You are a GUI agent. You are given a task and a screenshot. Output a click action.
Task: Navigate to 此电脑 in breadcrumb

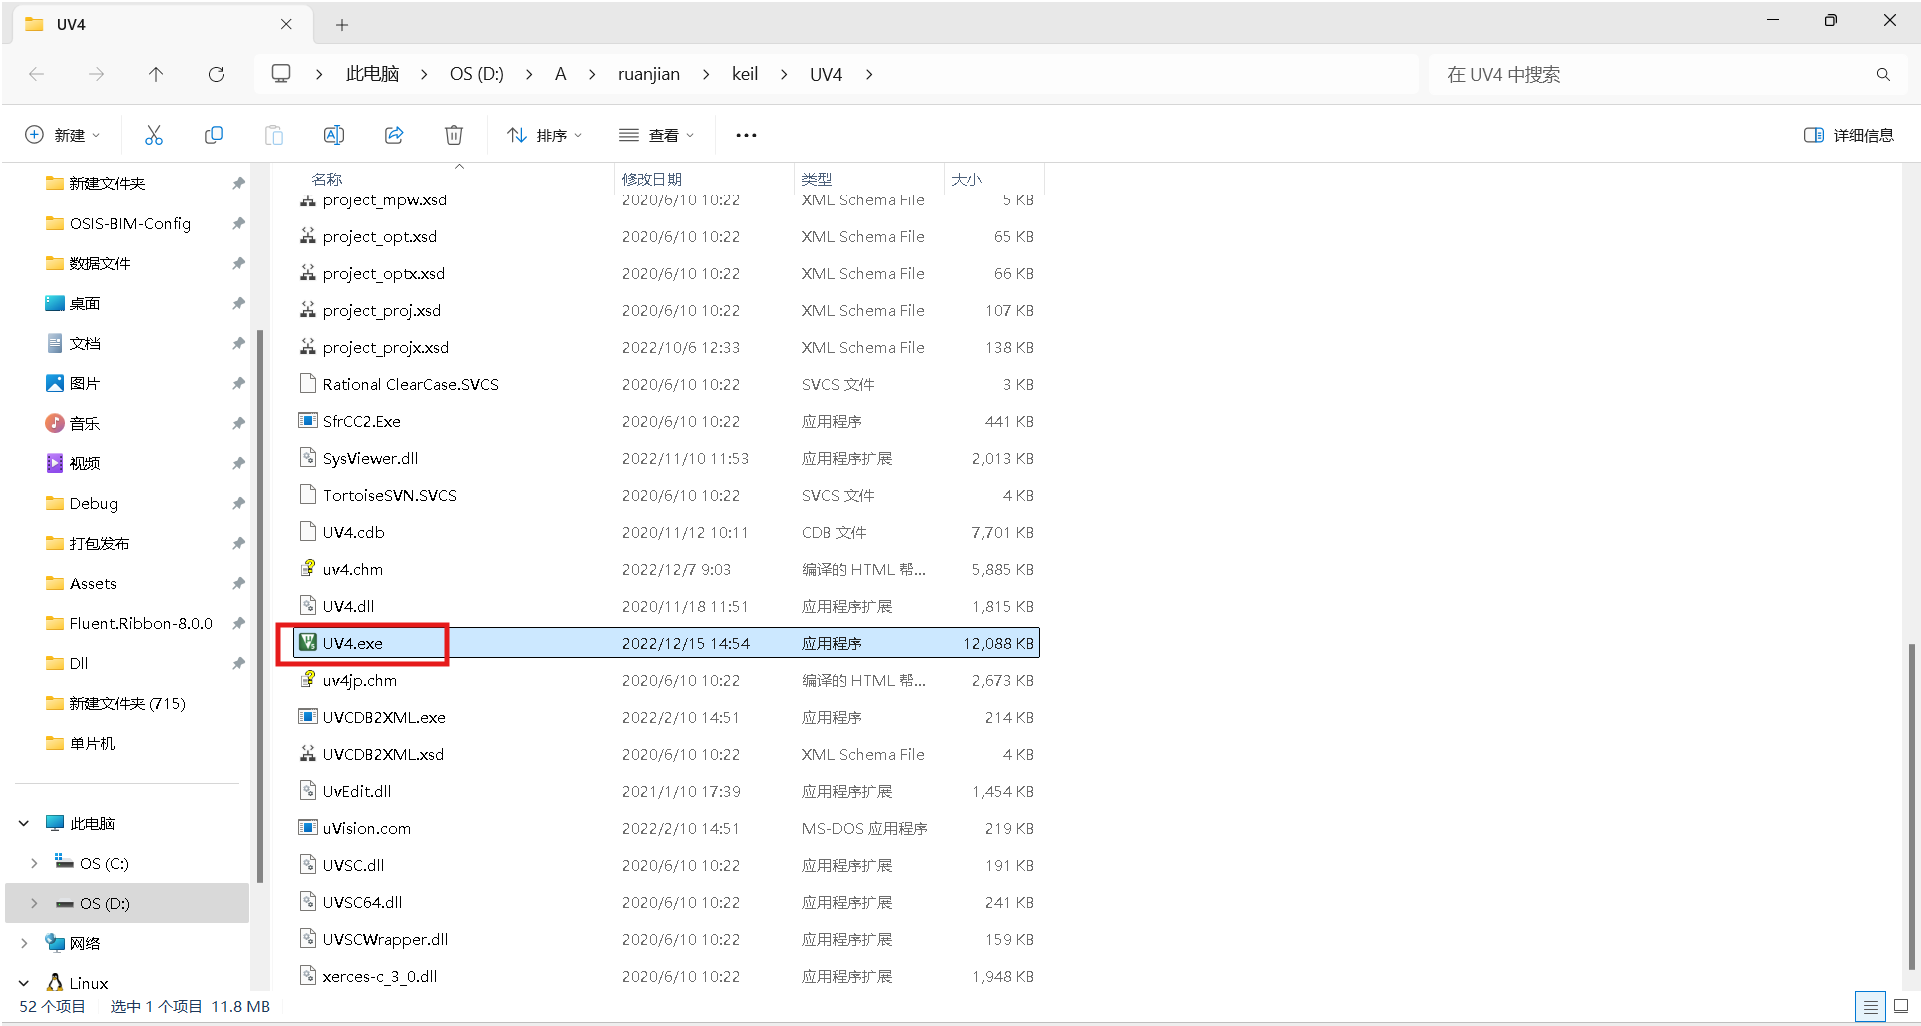click(x=373, y=74)
